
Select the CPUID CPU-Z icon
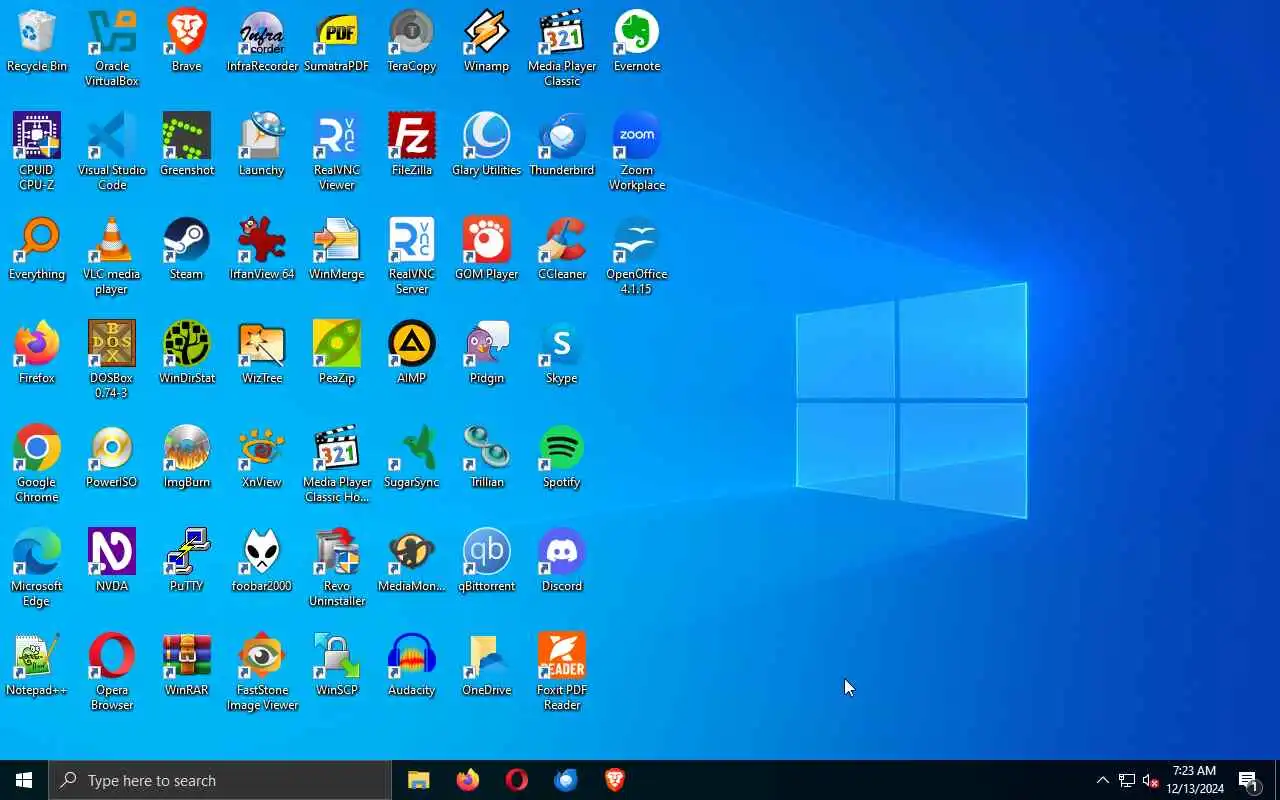point(37,153)
